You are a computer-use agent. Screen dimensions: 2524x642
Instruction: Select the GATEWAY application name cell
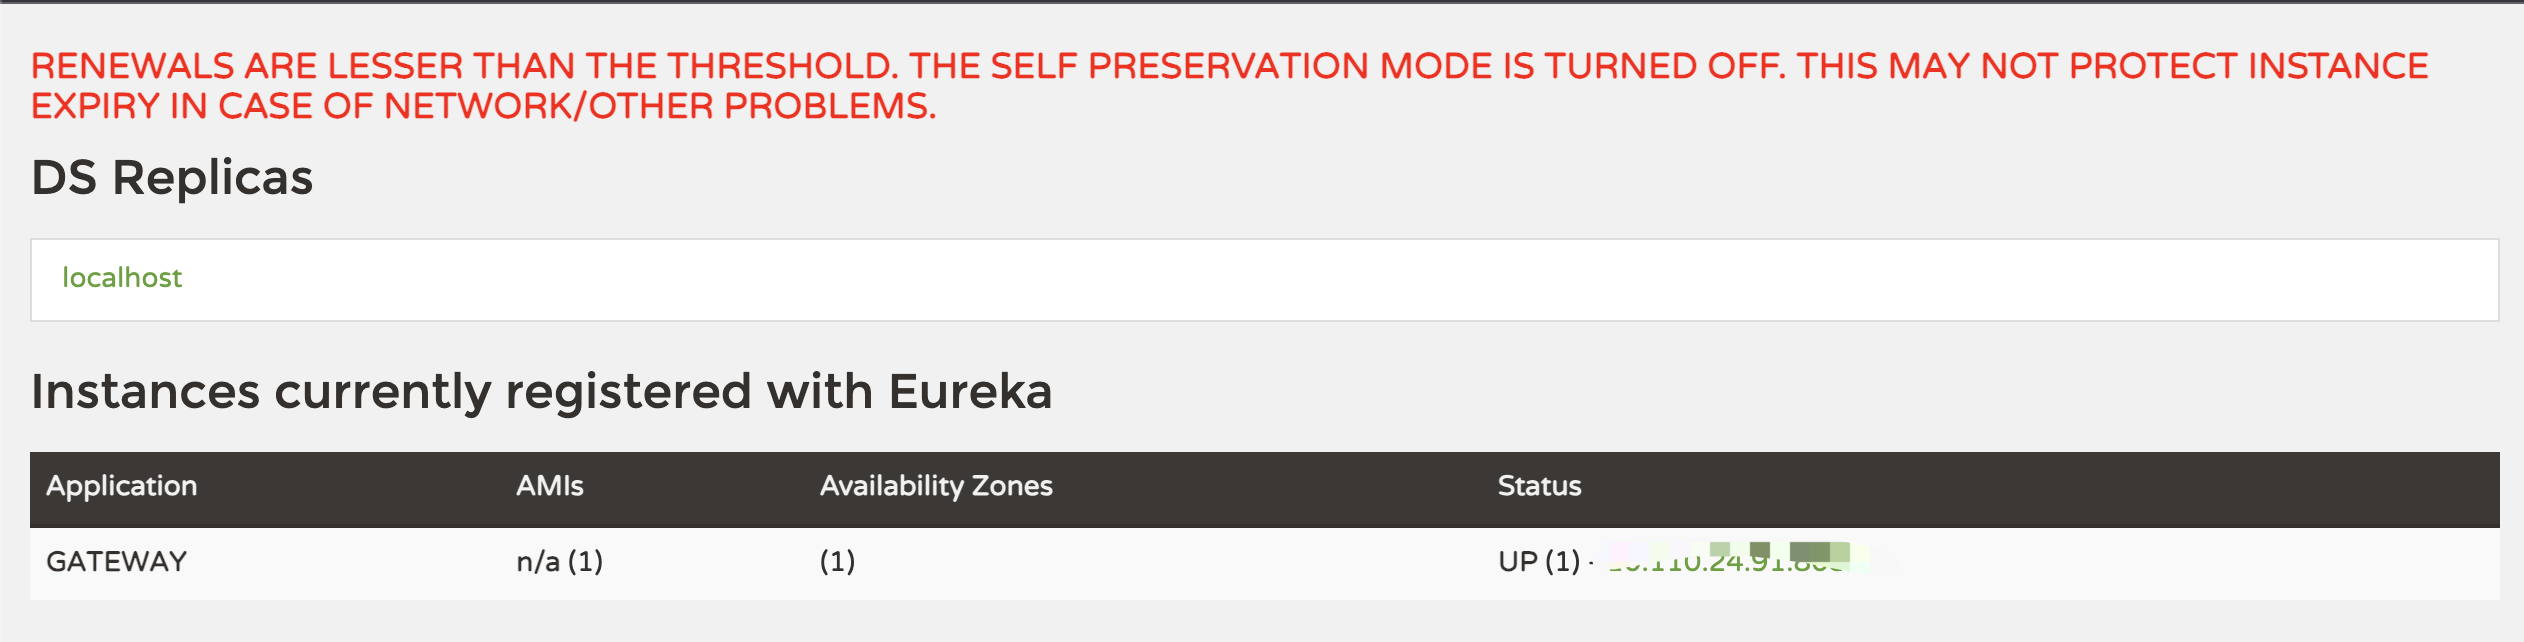pos(116,562)
